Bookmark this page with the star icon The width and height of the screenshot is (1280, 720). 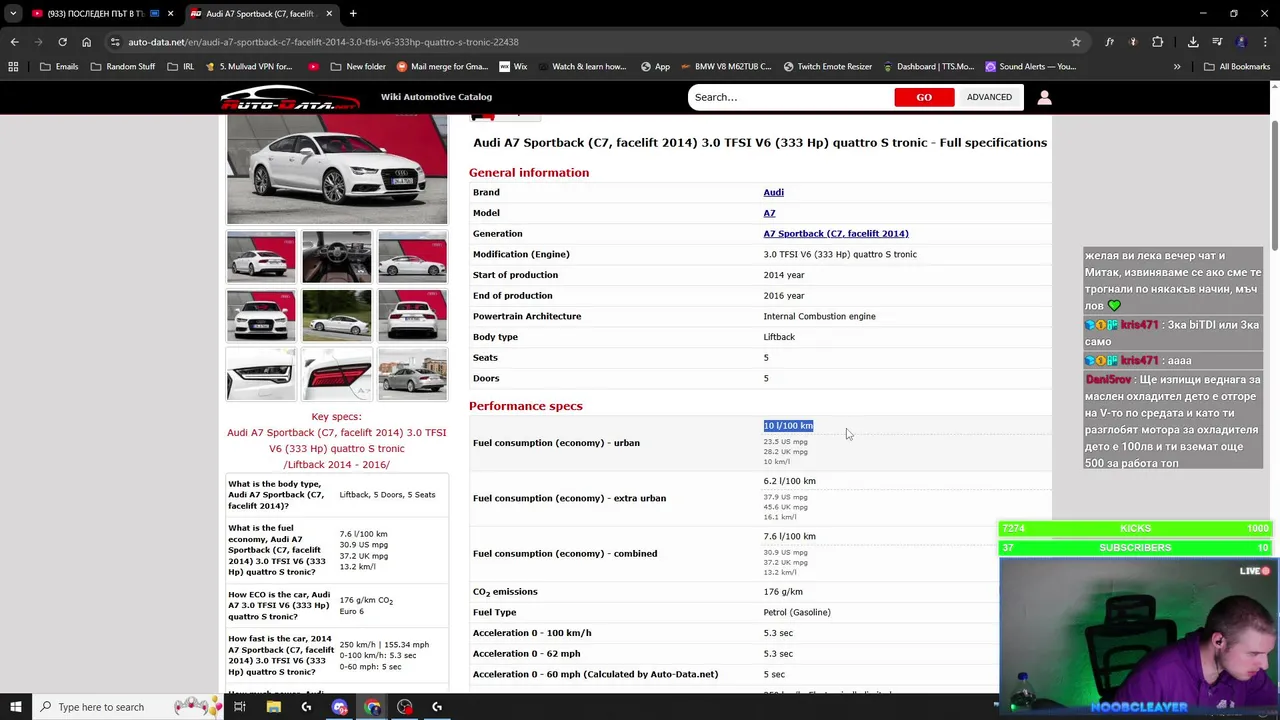point(1076,42)
